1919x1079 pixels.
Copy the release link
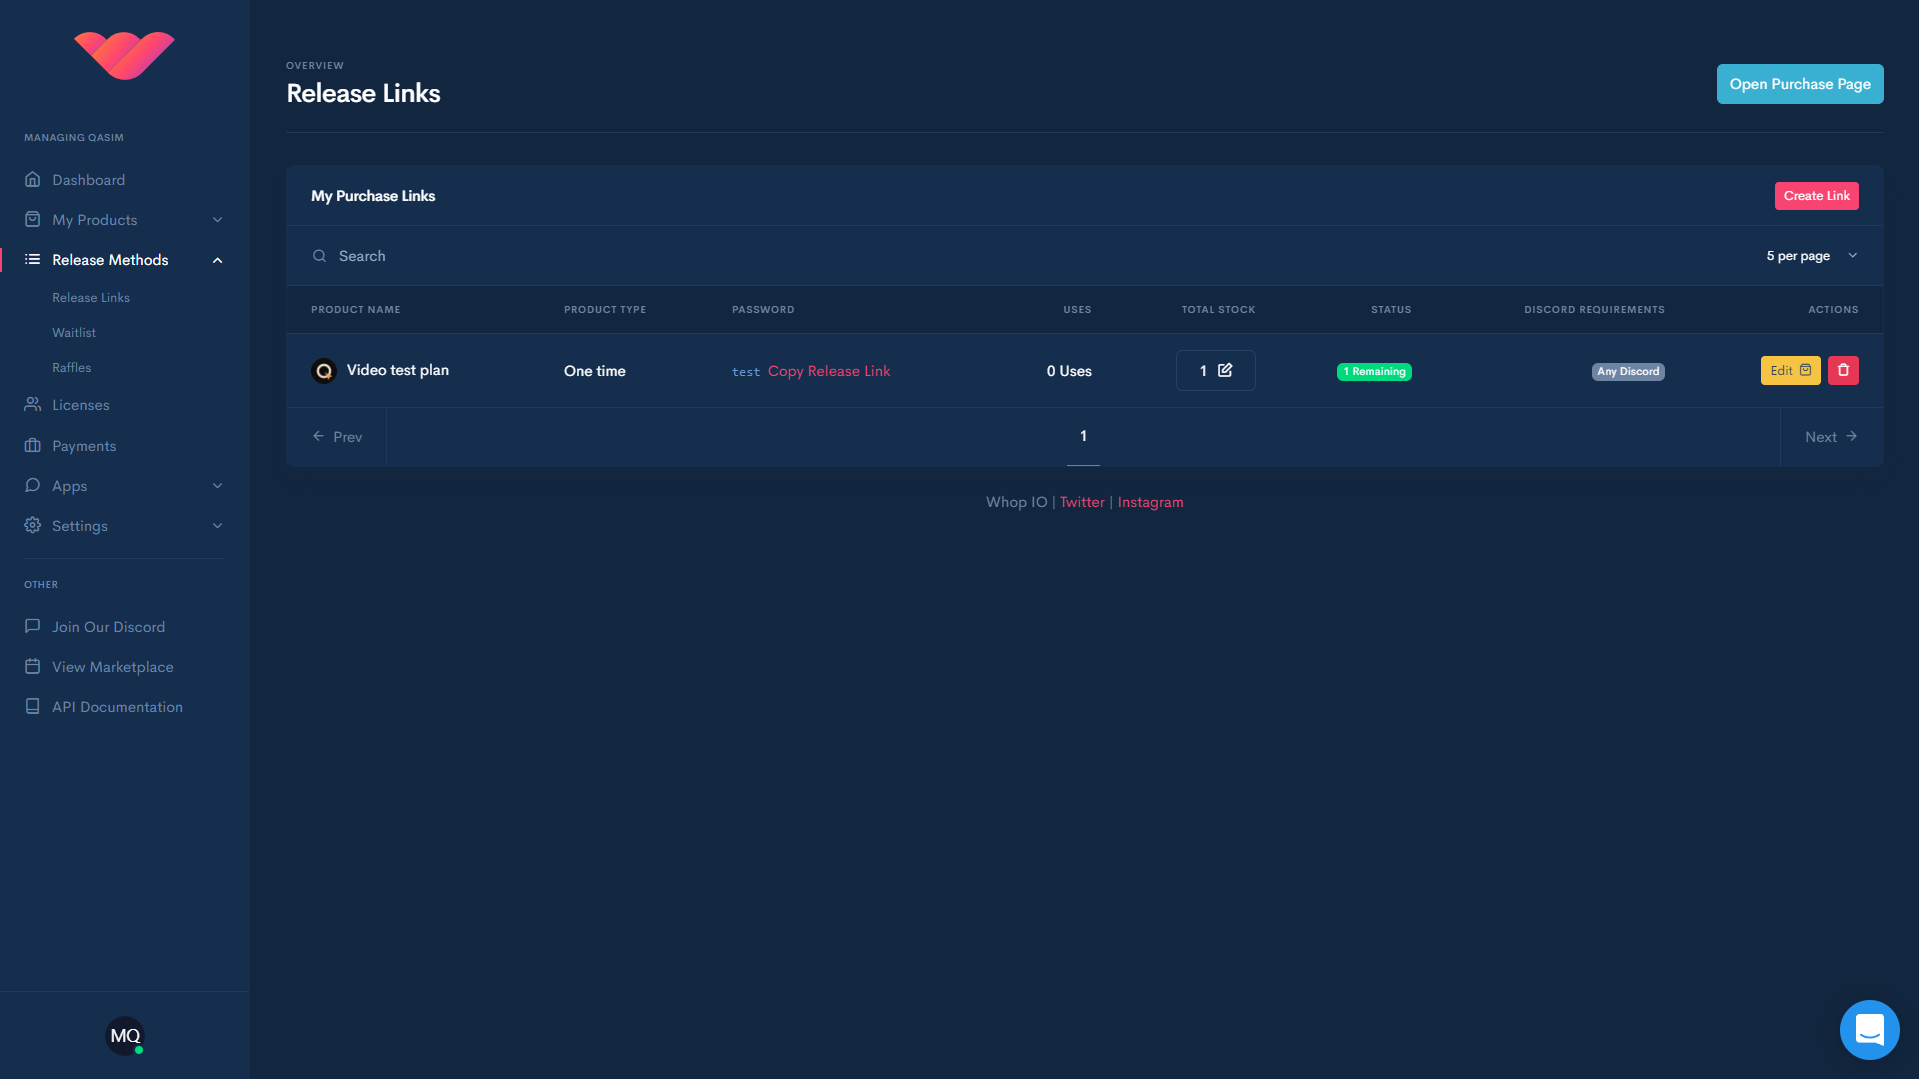[x=828, y=371]
